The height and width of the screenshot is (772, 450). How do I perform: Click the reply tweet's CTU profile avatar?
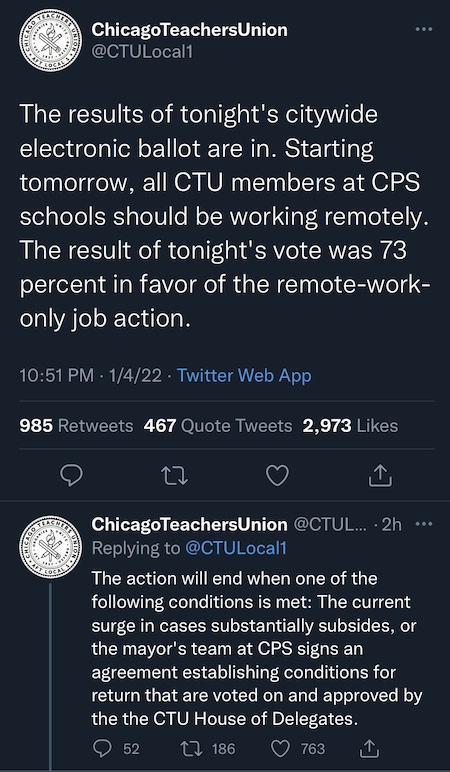point(51,547)
